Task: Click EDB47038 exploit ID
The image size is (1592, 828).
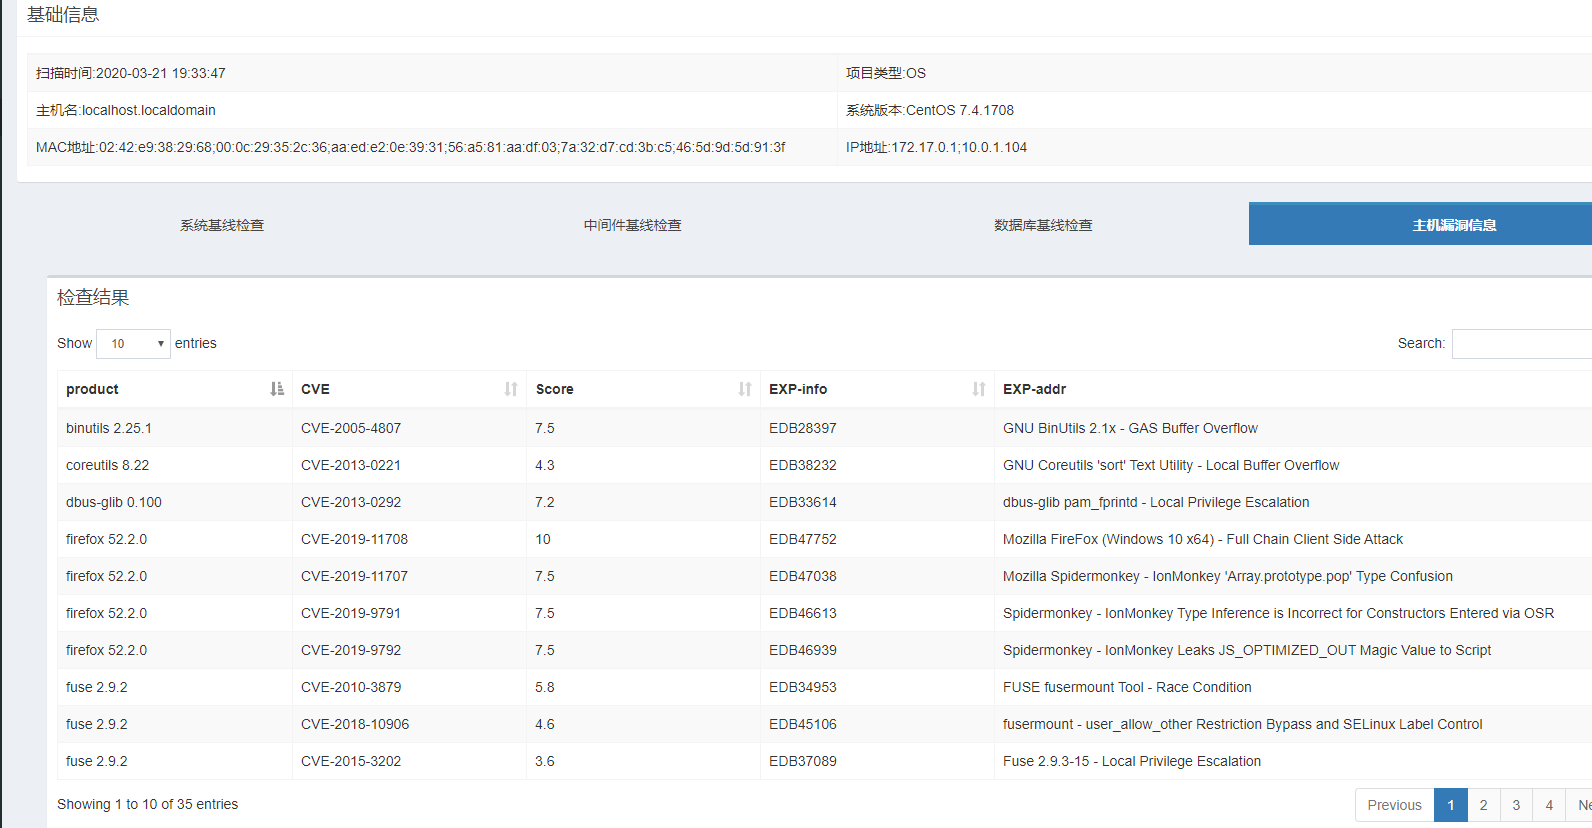Action: (803, 576)
